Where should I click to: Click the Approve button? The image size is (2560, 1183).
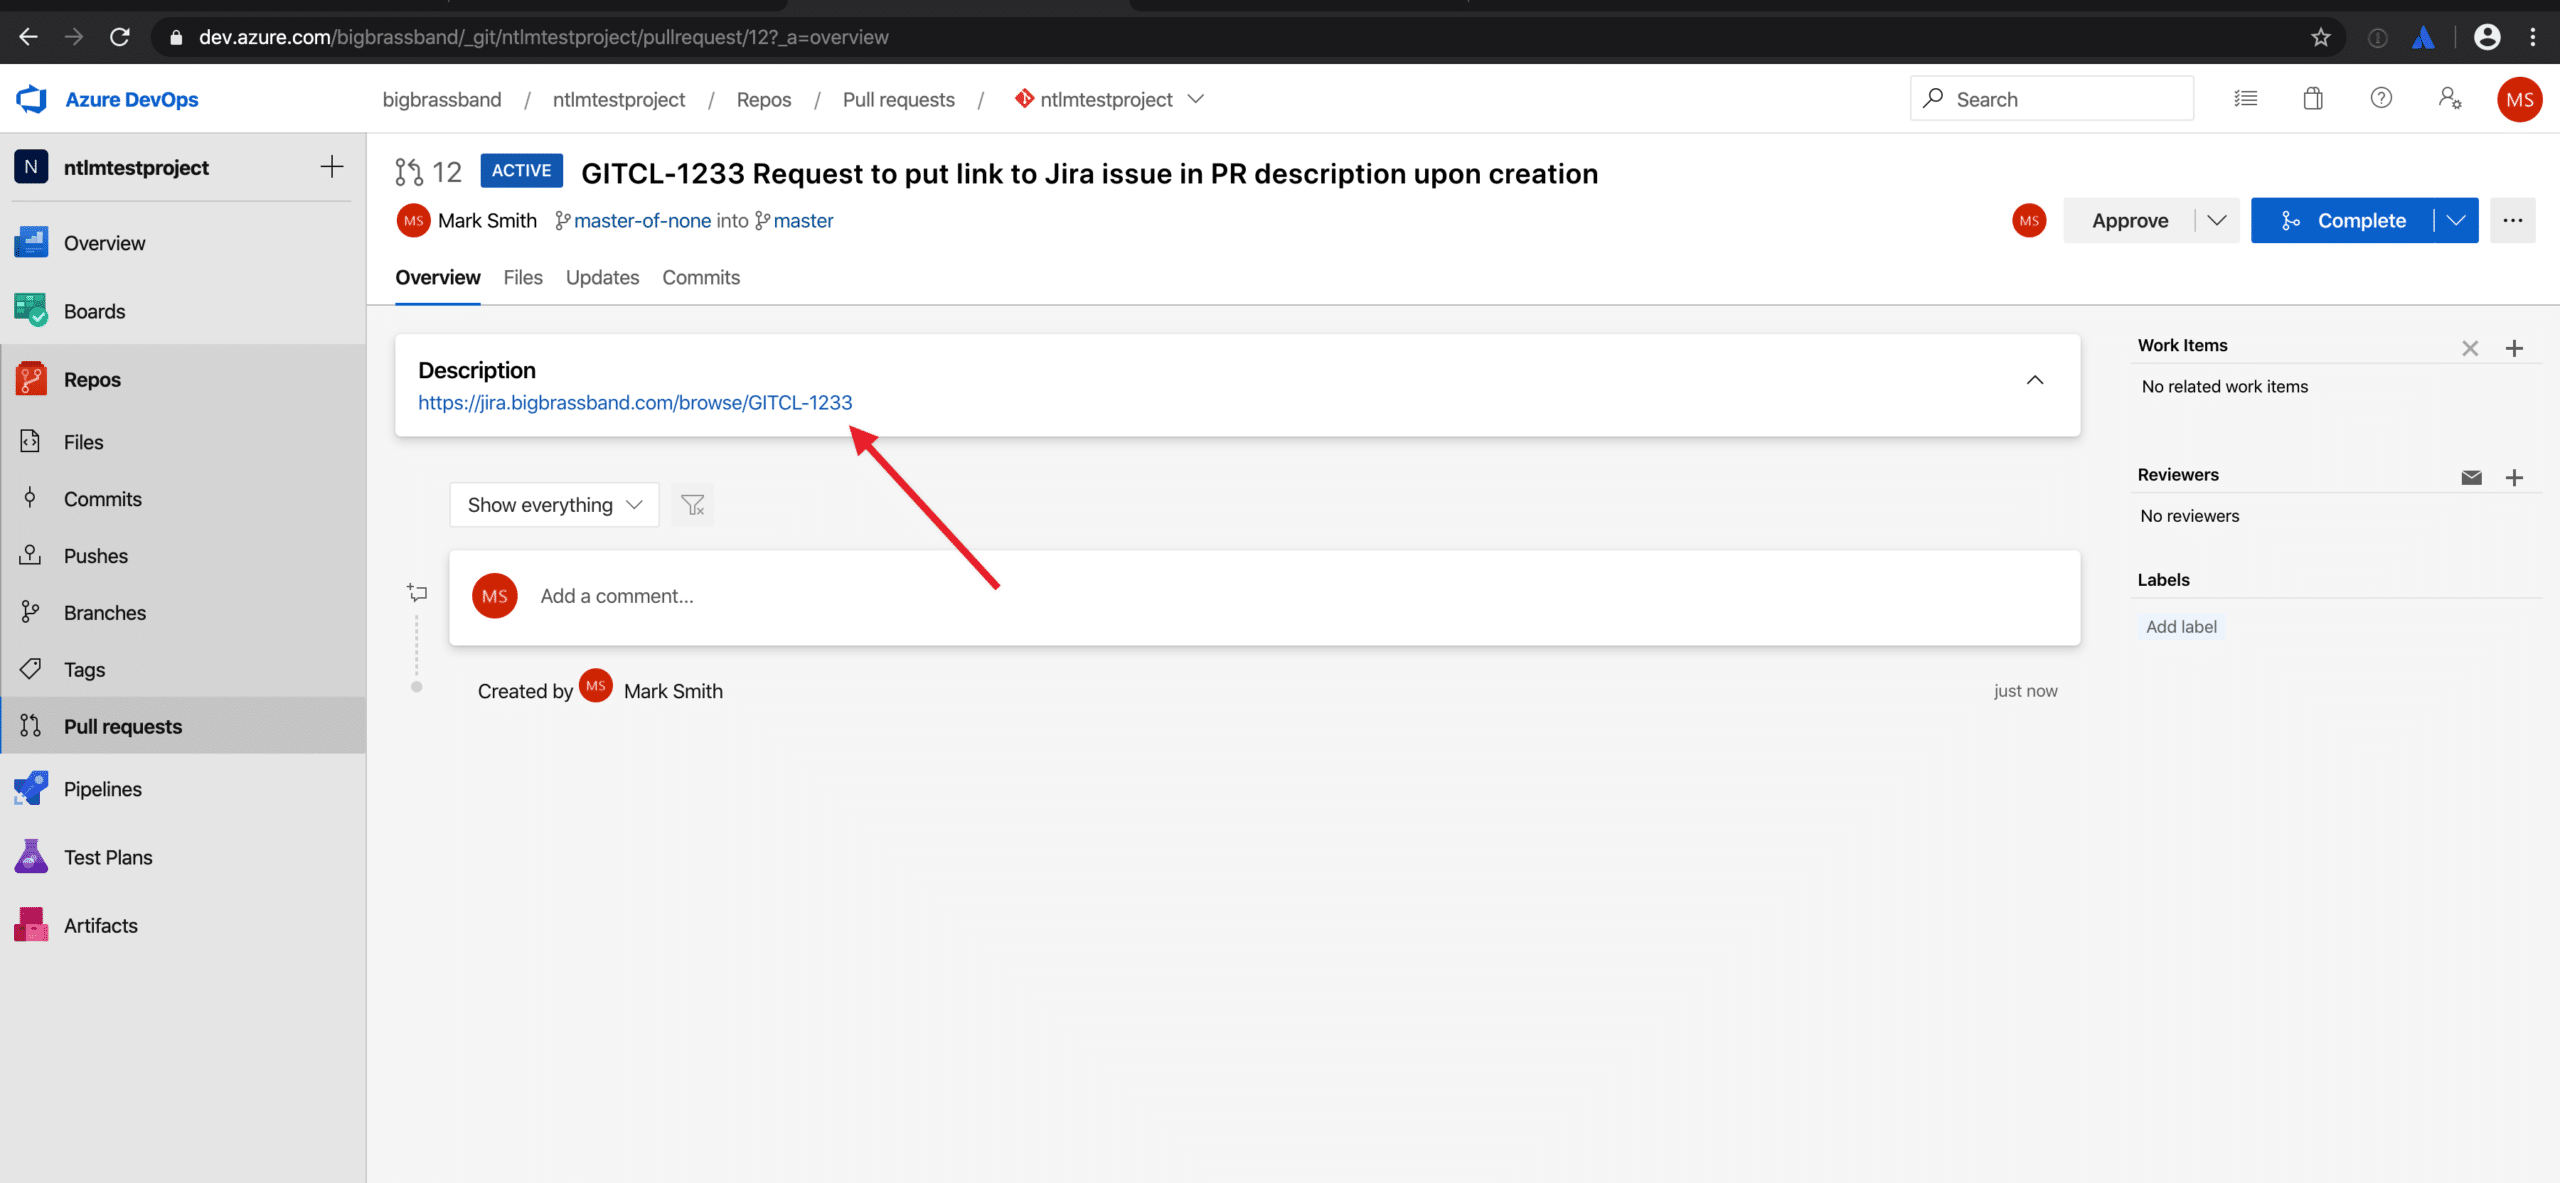click(x=2130, y=220)
